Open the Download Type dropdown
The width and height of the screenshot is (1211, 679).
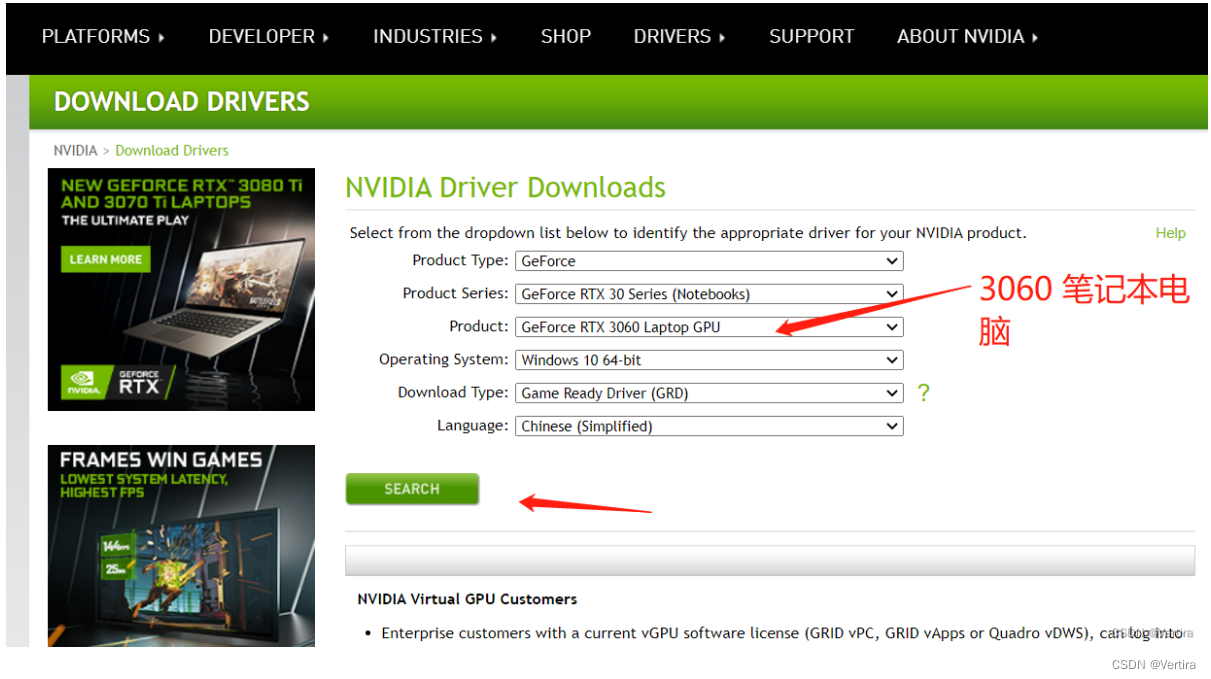708,393
